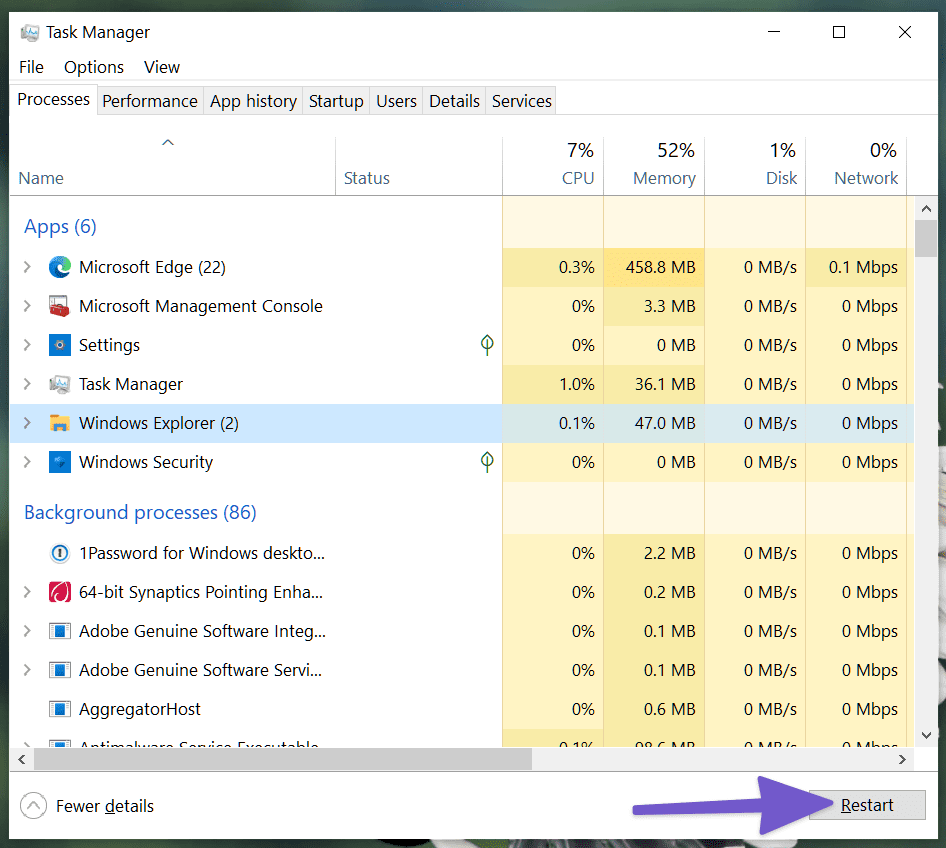The width and height of the screenshot is (946, 848).
Task: Expand the Task Manager process row
Action: pyautogui.click(x=27, y=384)
